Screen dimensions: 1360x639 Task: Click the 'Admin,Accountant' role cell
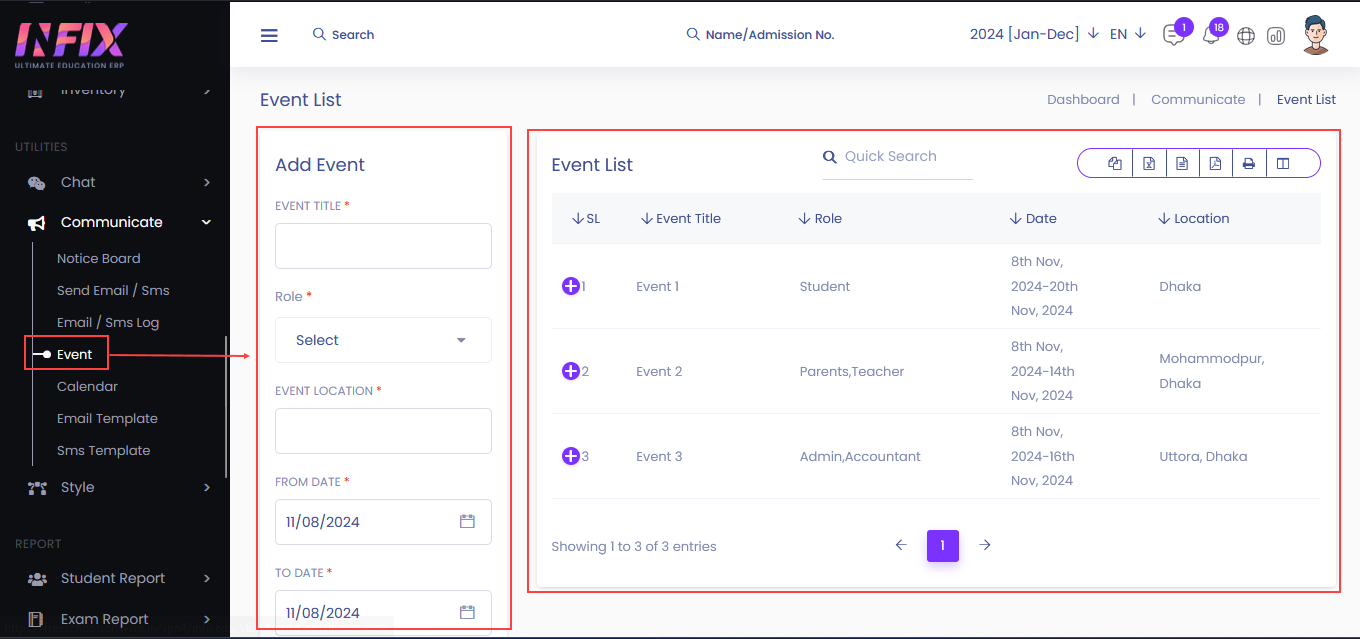click(x=860, y=456)
